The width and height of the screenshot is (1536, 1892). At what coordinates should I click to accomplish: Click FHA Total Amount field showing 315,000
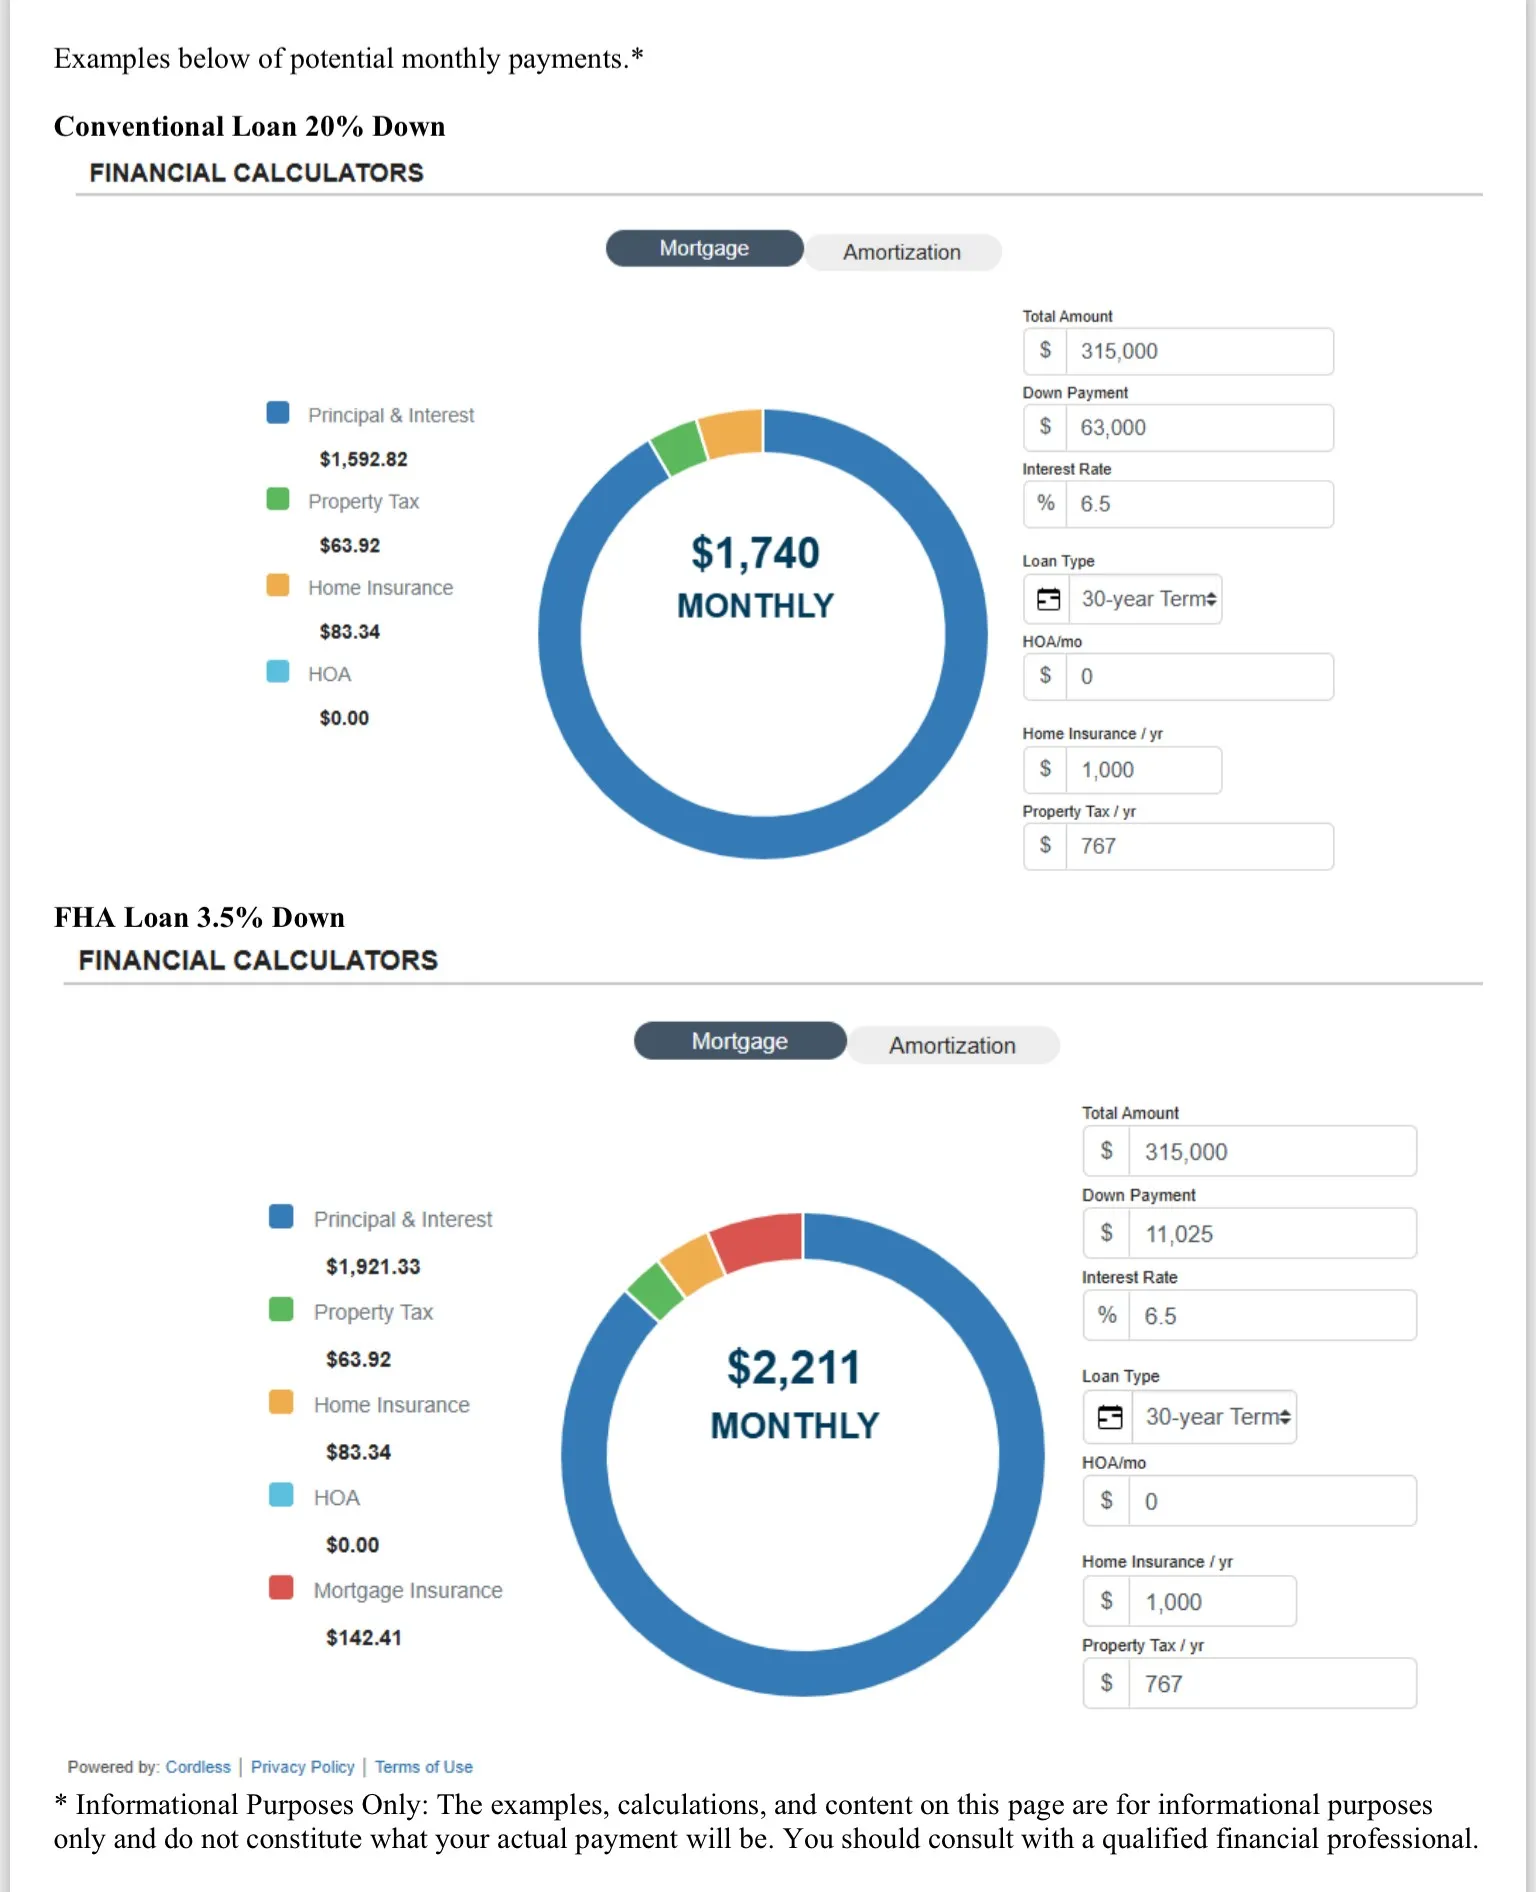pos(1271,1152)
